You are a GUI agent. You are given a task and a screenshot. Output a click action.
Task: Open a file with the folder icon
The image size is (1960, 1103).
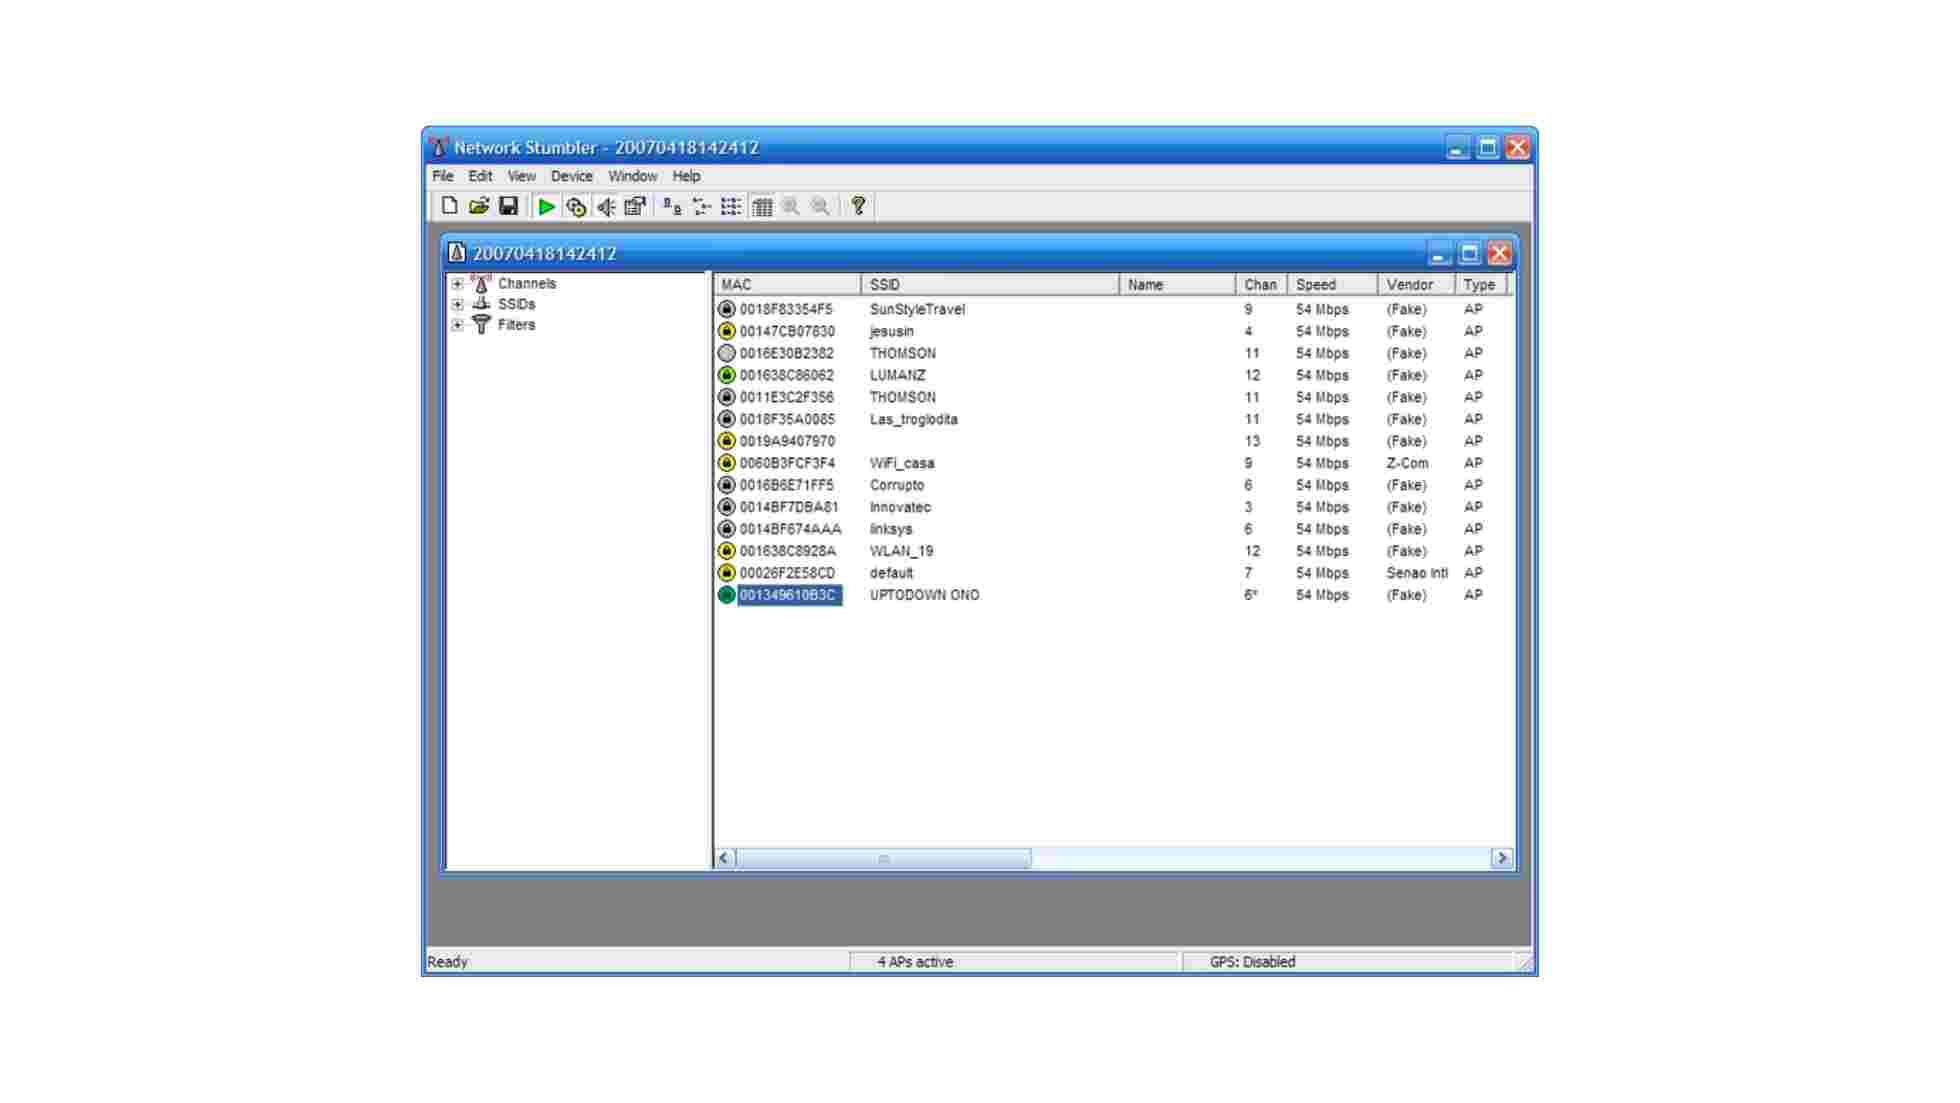tap(479, 206)
